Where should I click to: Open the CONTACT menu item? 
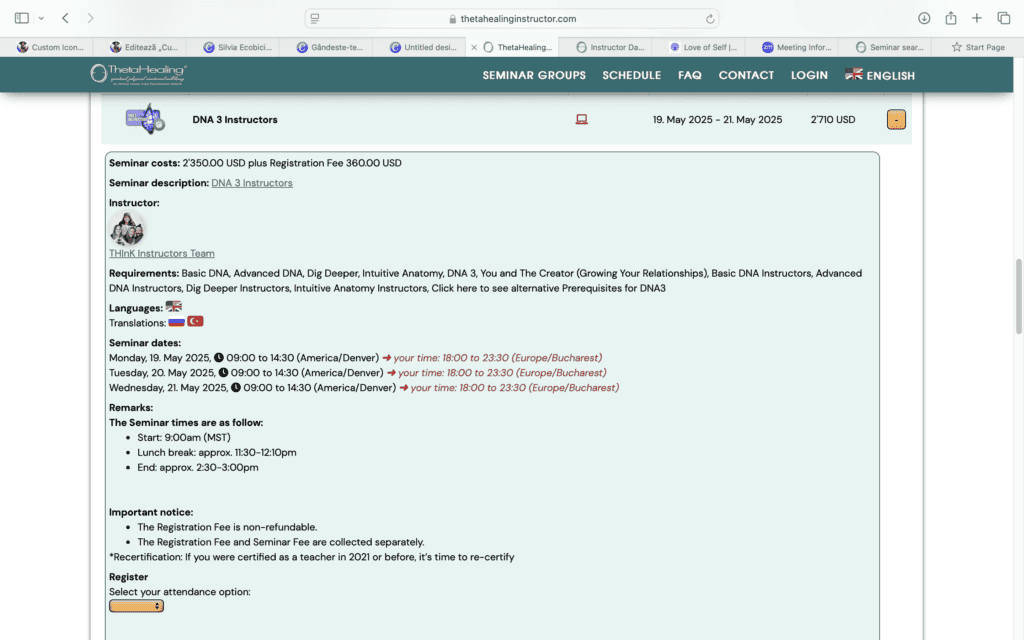746,75
